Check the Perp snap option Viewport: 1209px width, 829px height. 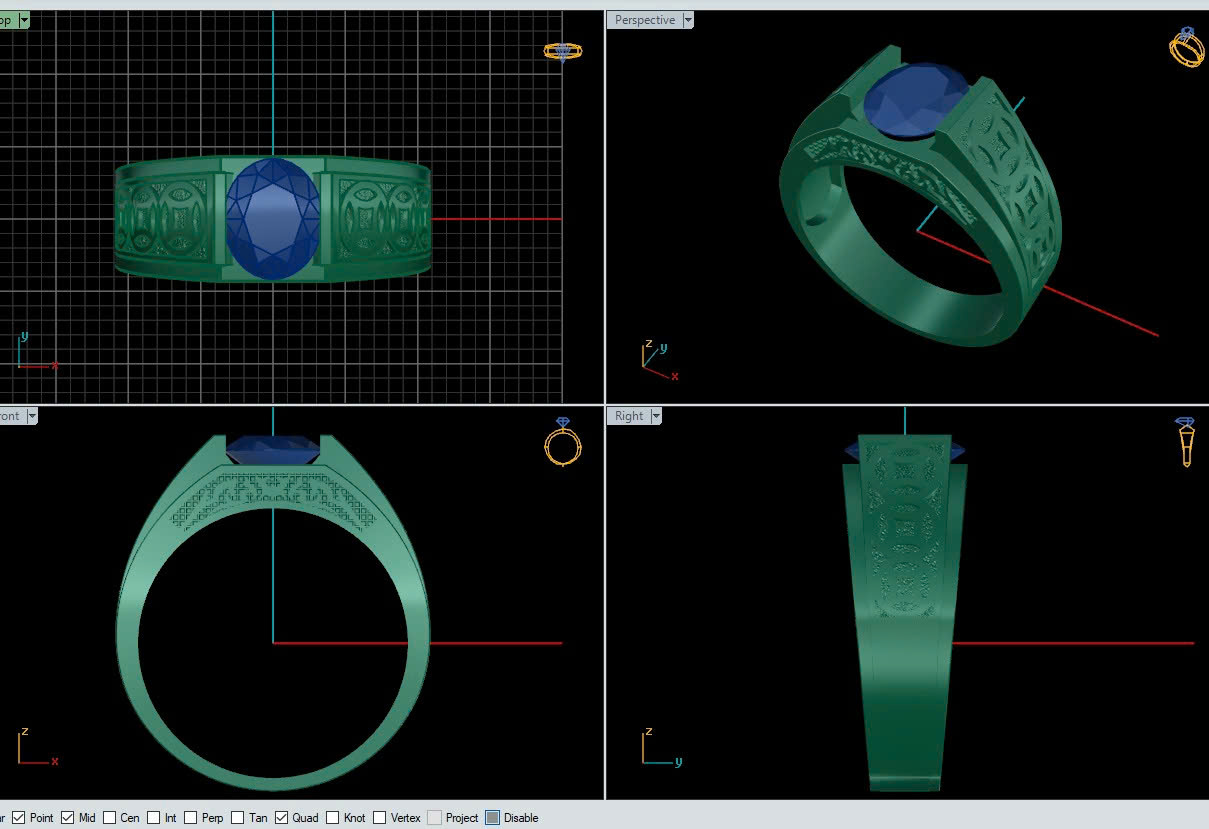191,818
